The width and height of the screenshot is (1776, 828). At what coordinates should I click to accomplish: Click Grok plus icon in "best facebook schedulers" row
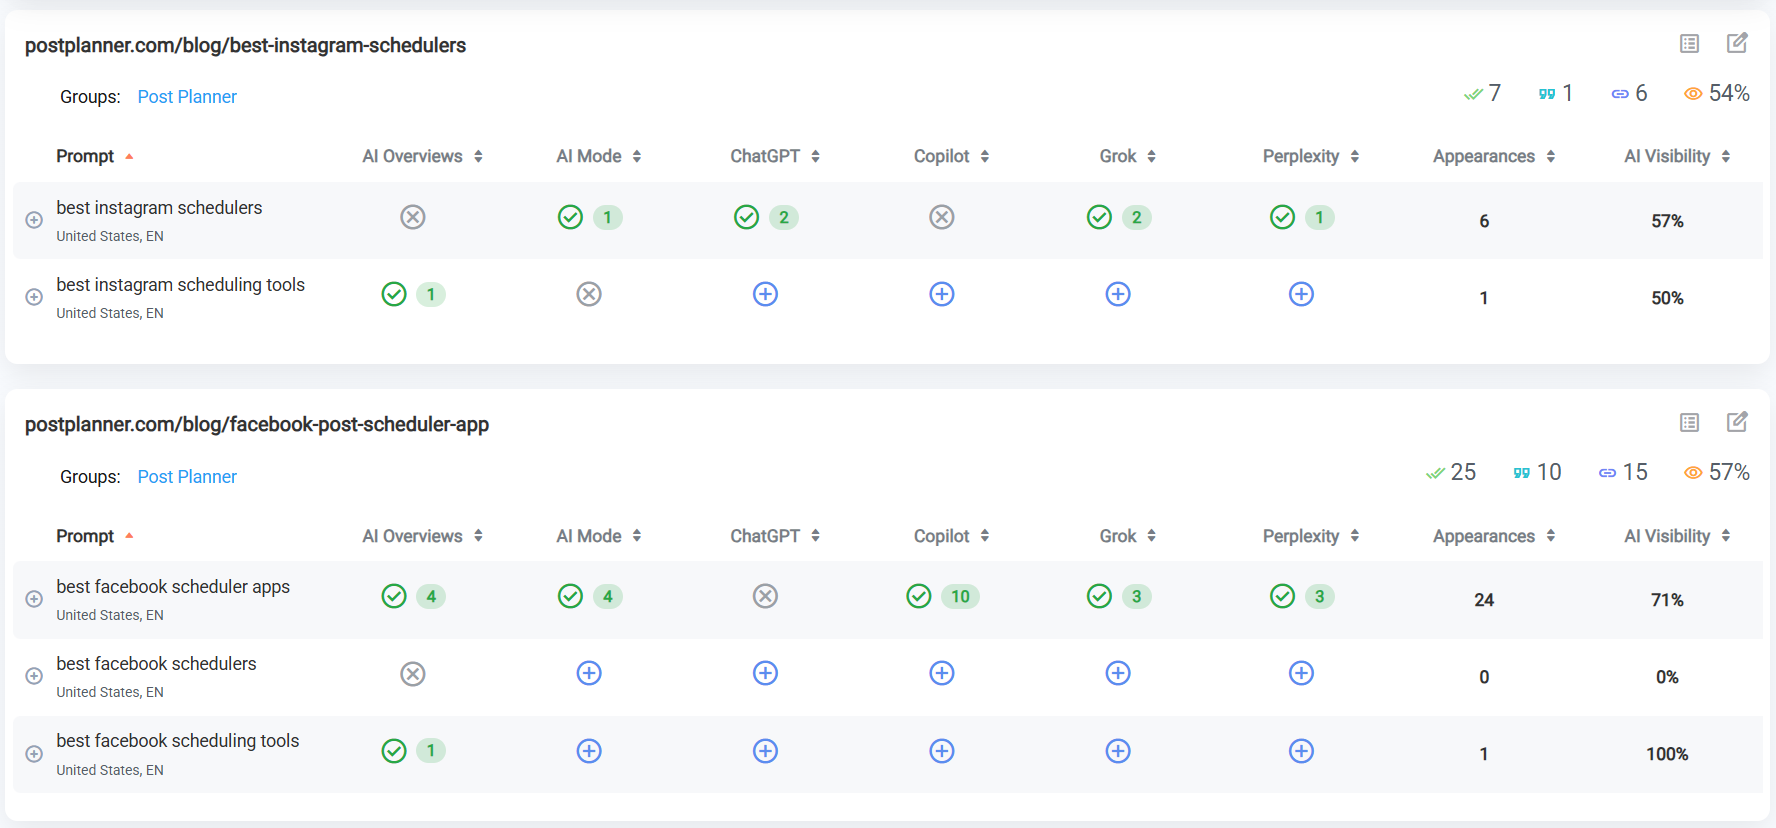point(1118,673)
